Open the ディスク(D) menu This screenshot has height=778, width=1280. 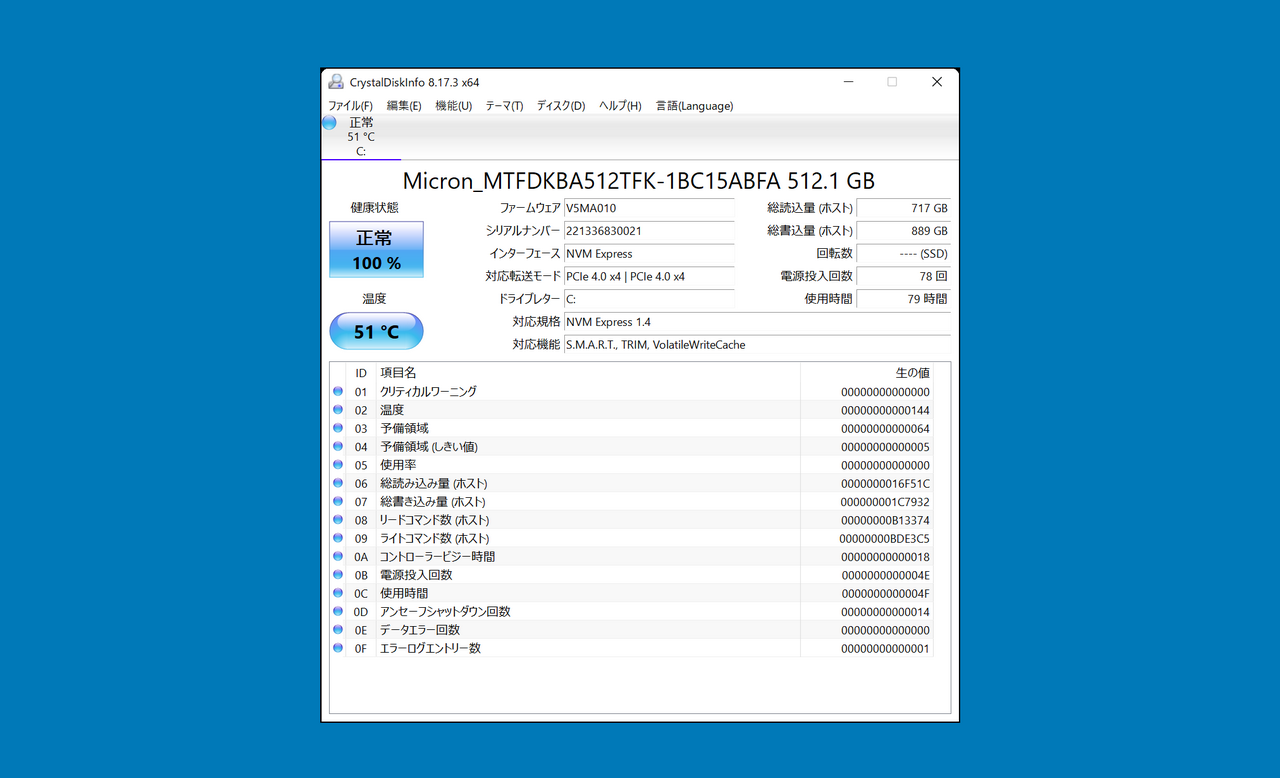(x=561, y=106)
